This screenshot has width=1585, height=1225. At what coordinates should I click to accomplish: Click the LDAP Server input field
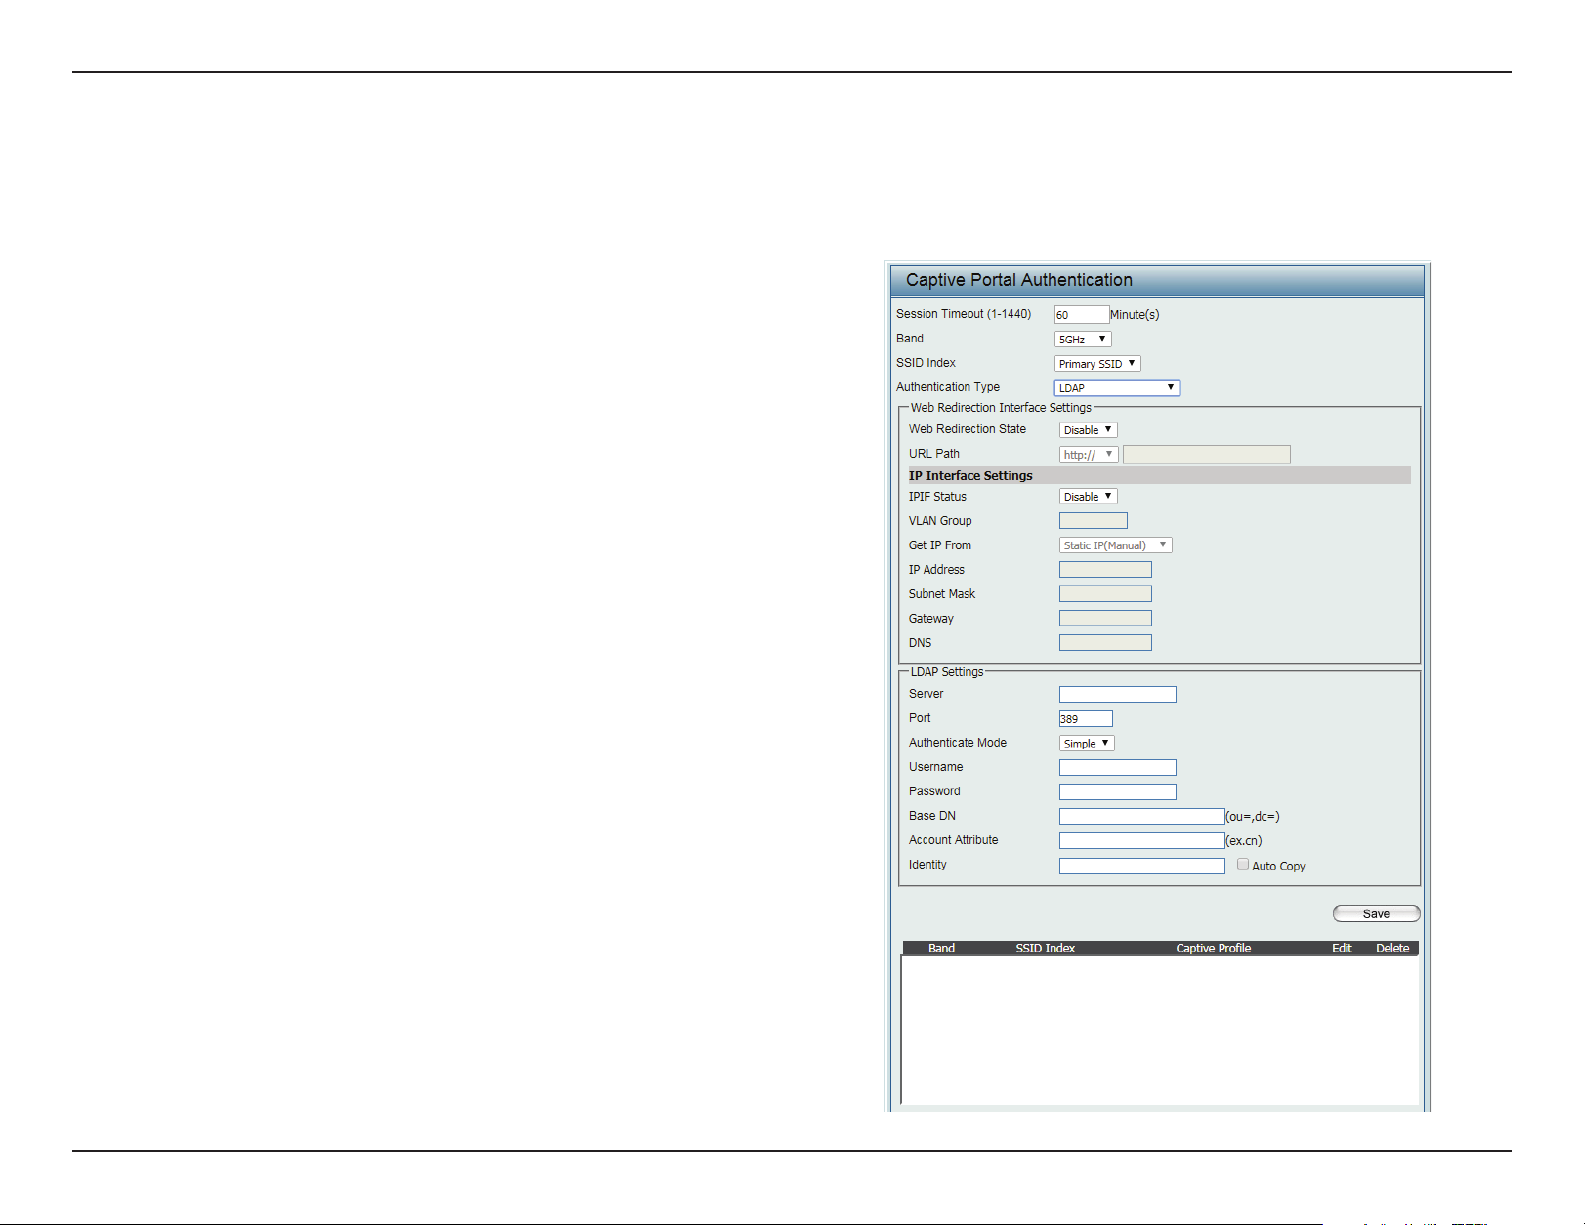coord(1118,695)
